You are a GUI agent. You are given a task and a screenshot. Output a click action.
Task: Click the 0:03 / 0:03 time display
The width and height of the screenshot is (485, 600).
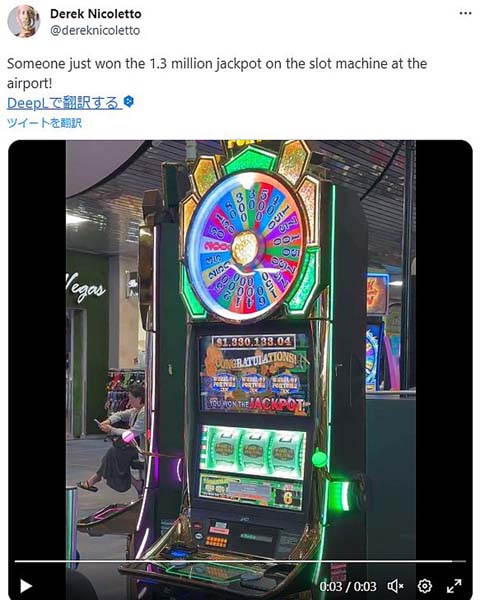click(348, 586)
